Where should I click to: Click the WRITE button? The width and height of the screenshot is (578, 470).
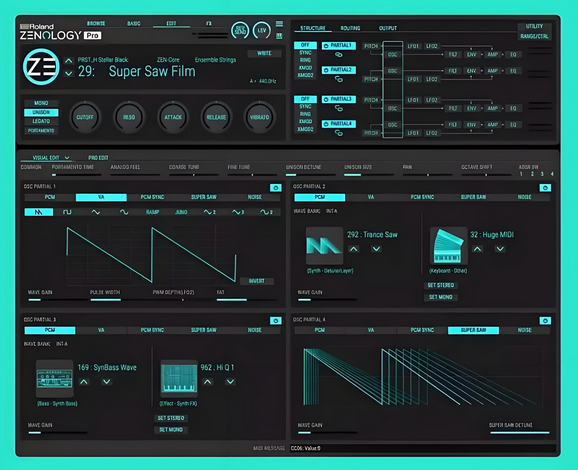coord(264,53)
